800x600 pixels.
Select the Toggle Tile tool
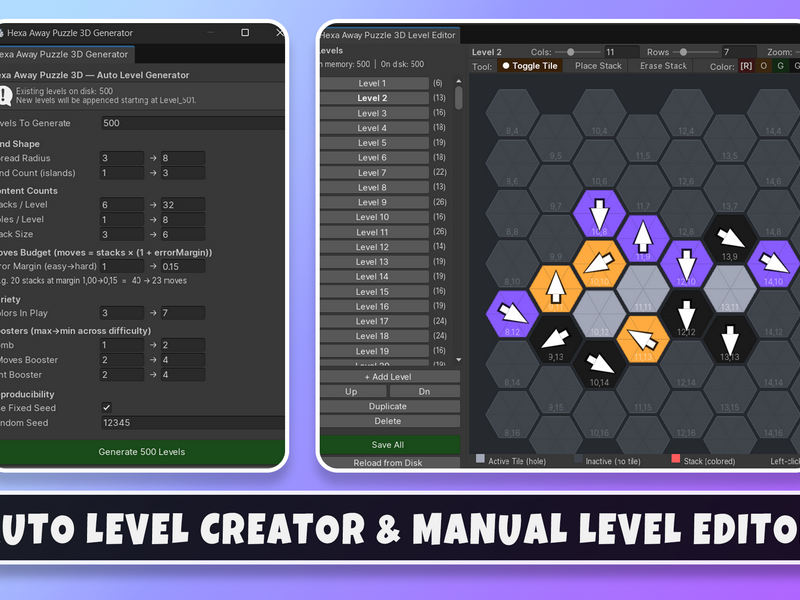point(530,66)
